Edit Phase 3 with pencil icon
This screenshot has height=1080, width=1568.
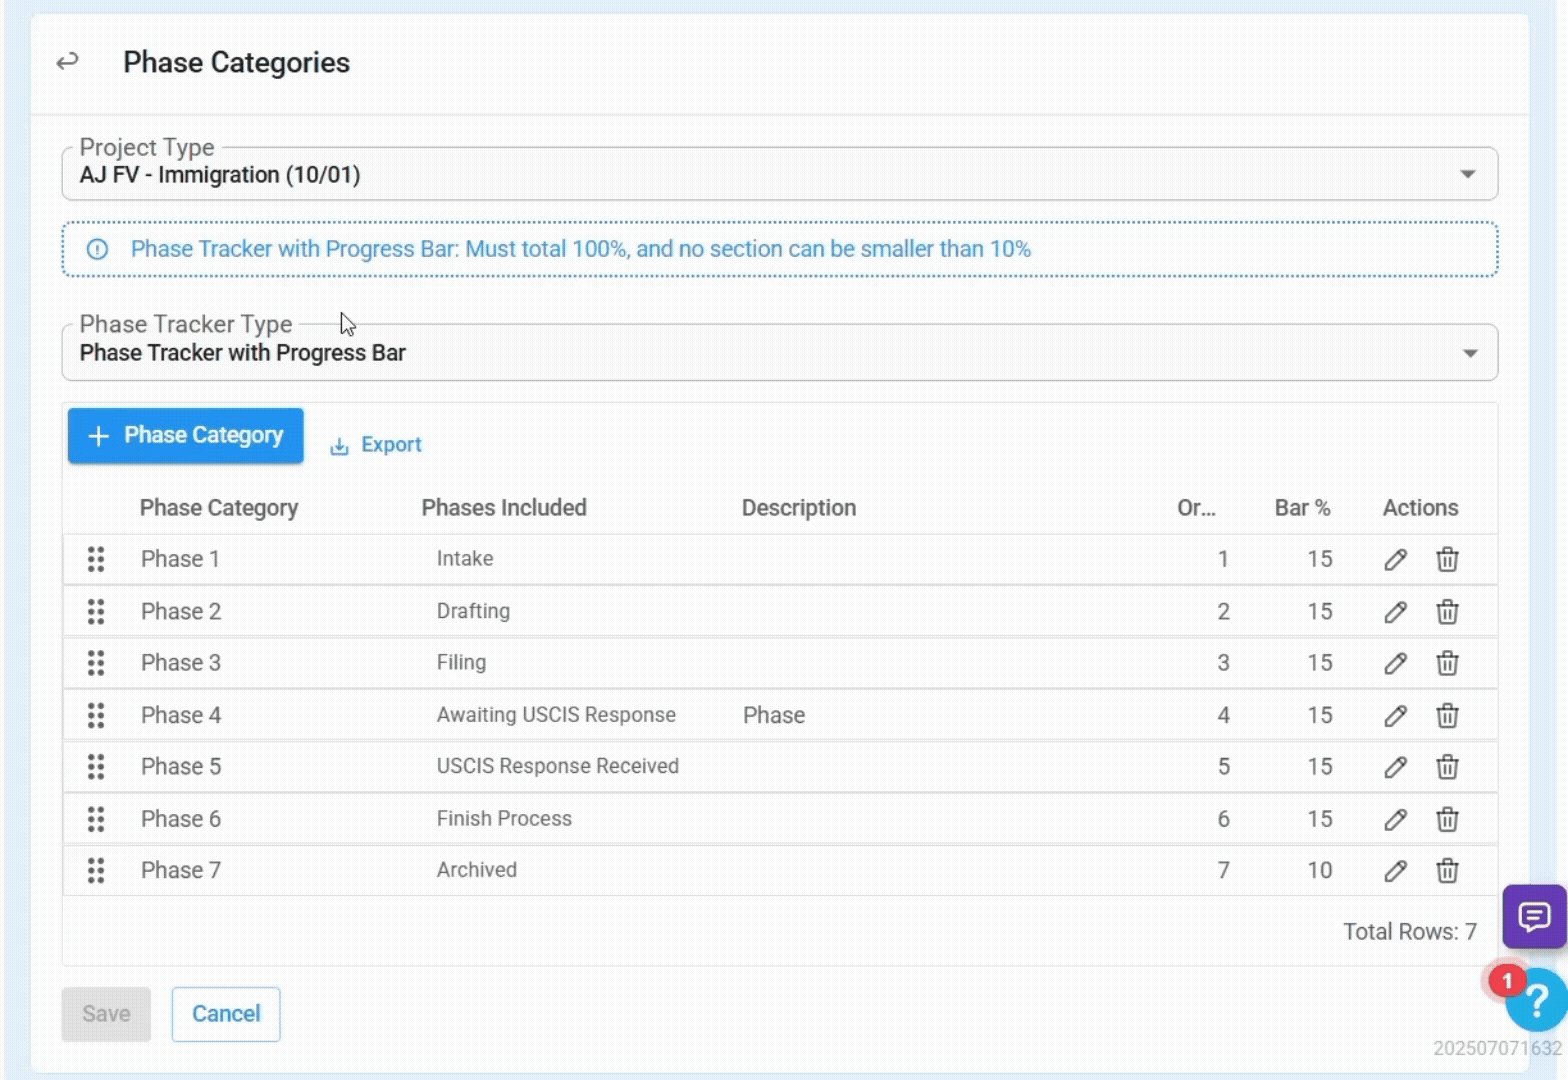tap(1396, 663)
